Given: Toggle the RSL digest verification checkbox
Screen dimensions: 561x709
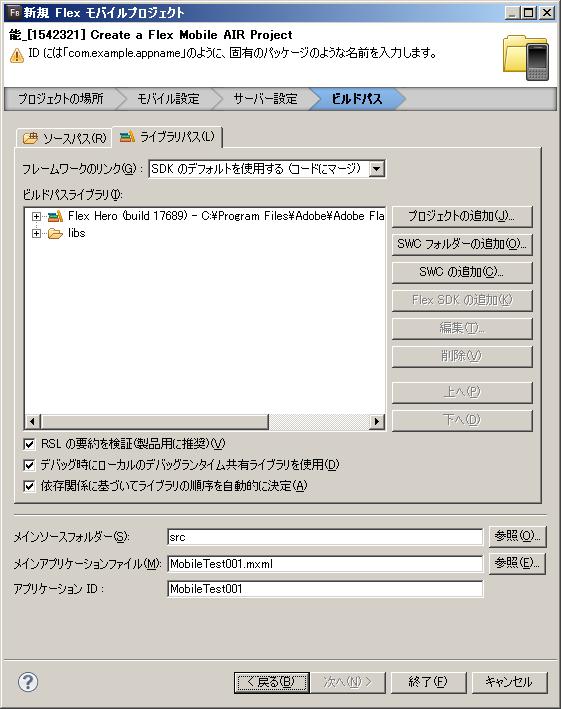Looking at the screenshot, I should point(29,444).
